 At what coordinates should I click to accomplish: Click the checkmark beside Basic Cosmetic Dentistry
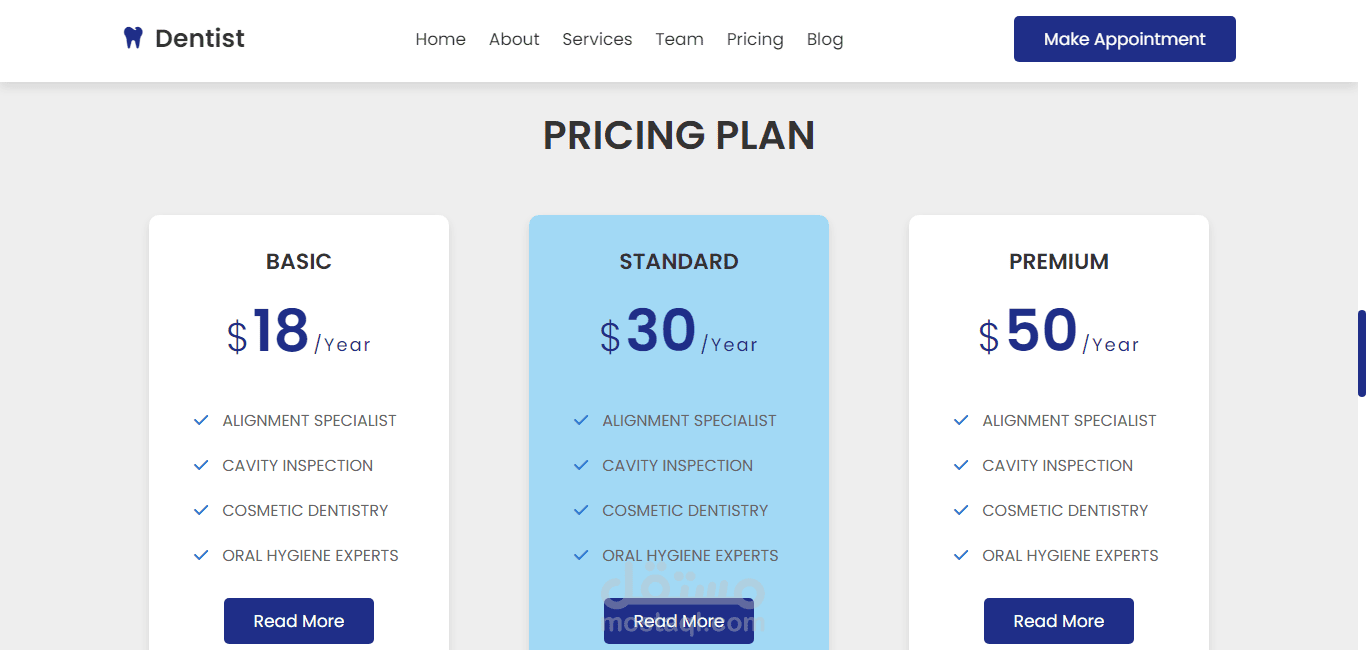click(x=201, y=510)
